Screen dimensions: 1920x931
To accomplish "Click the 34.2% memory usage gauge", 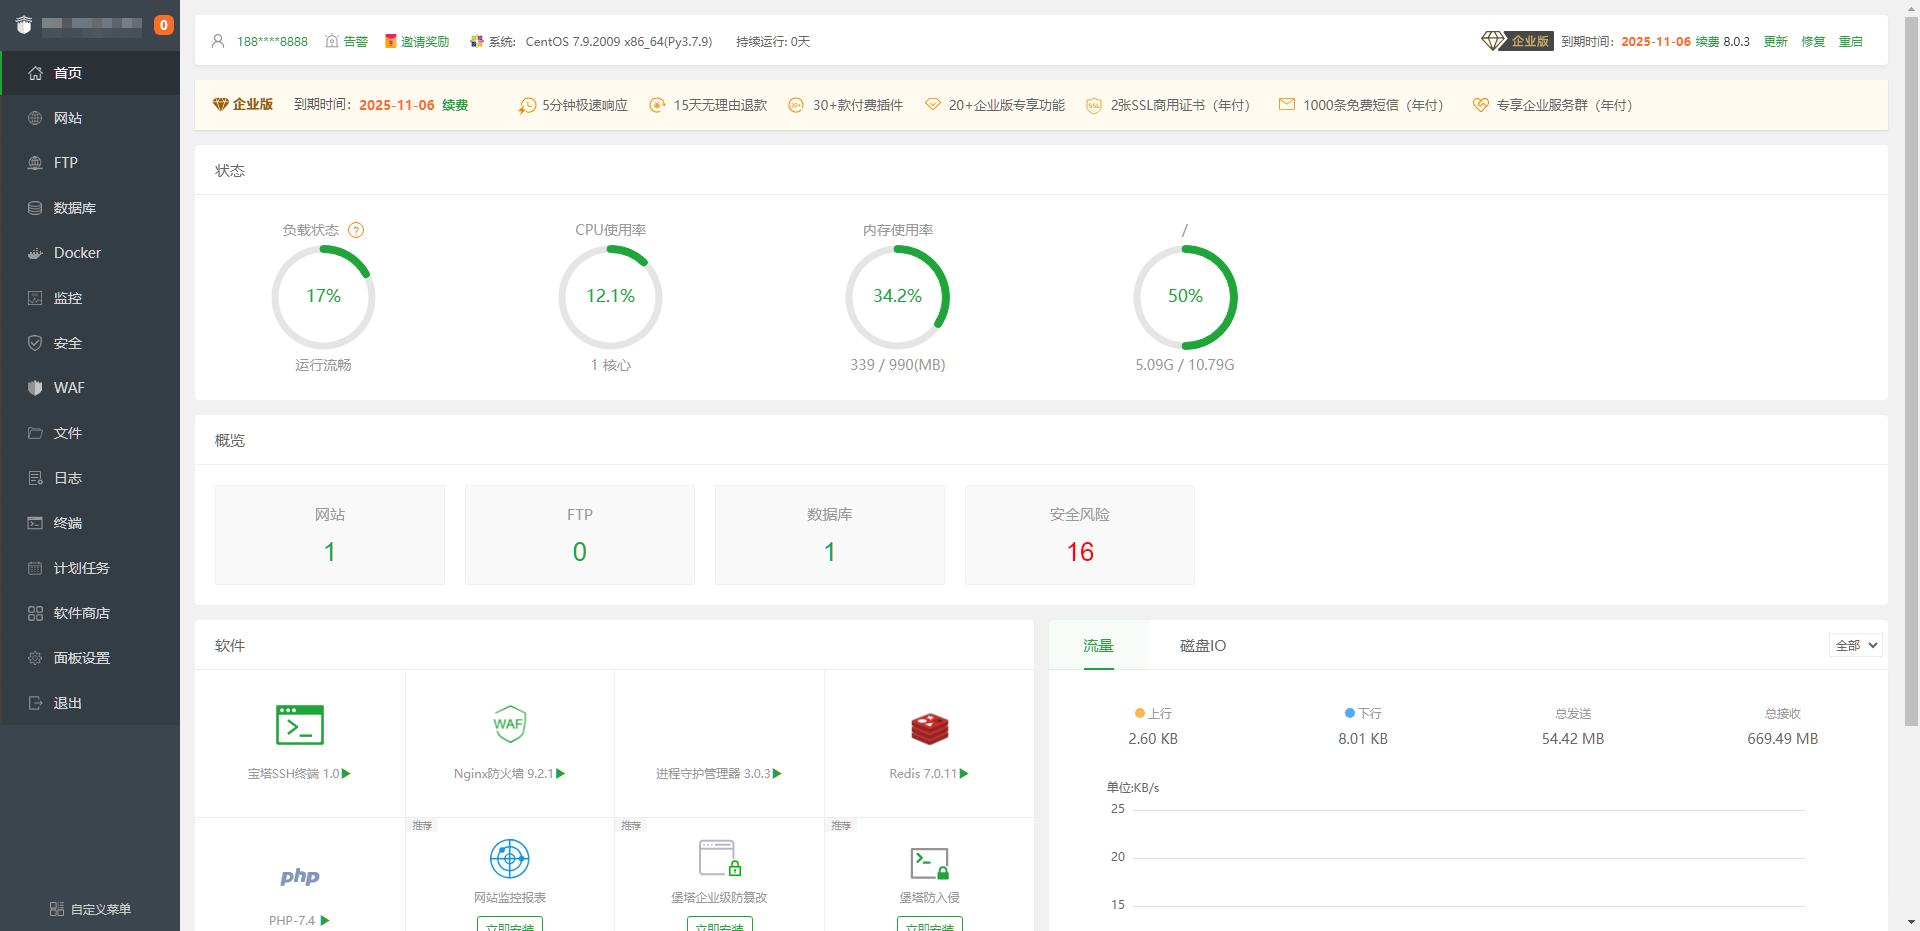I will [897, 297].
